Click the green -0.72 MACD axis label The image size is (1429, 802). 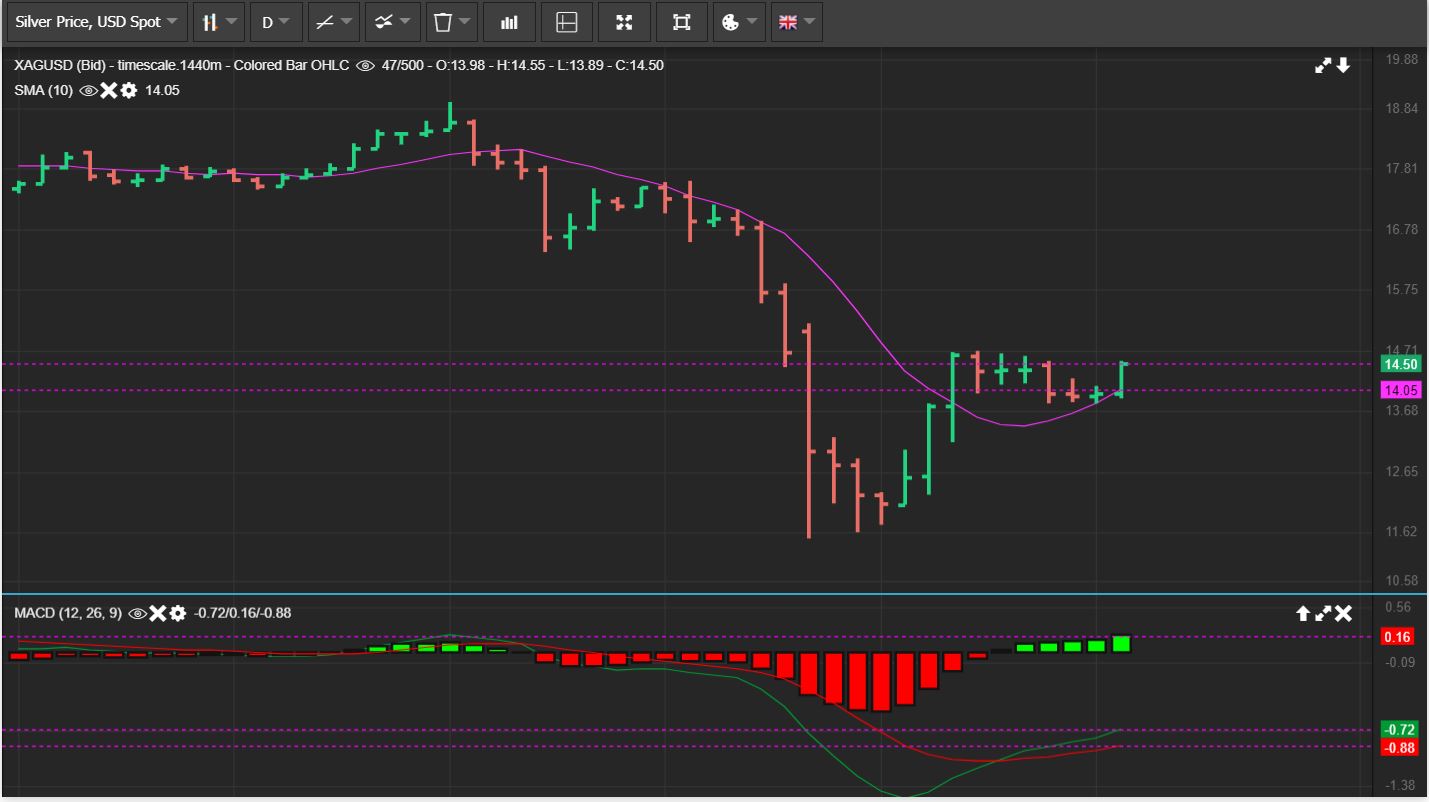(1397, 729)
